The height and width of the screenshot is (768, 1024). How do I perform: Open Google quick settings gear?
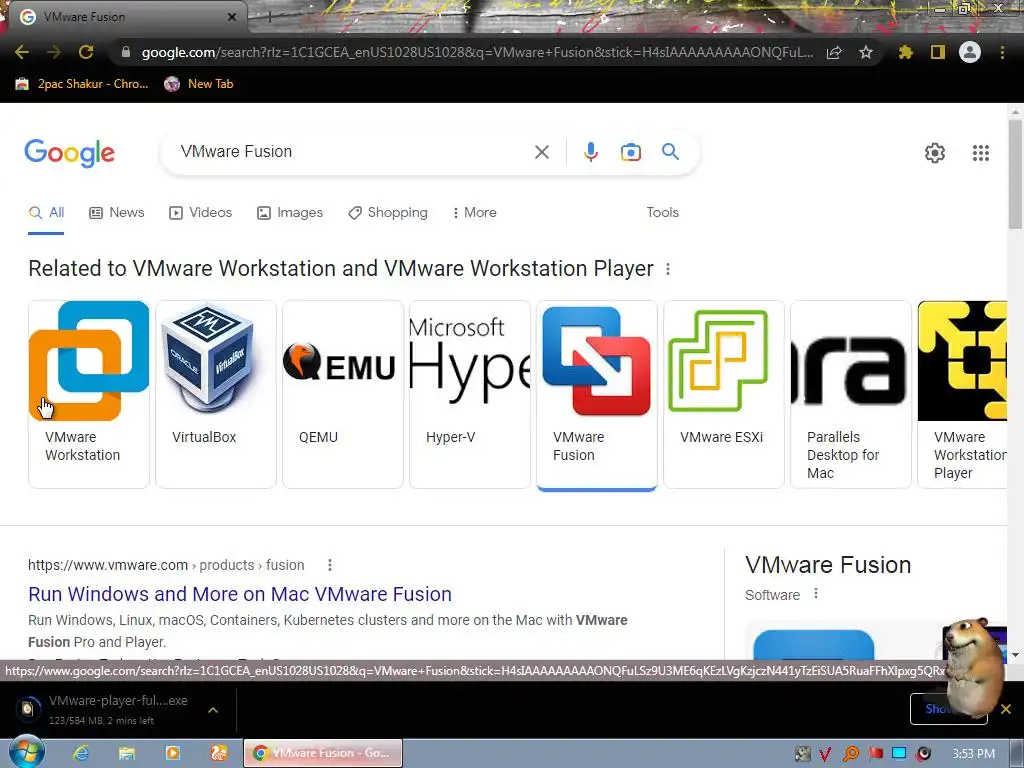coord(935,153)
